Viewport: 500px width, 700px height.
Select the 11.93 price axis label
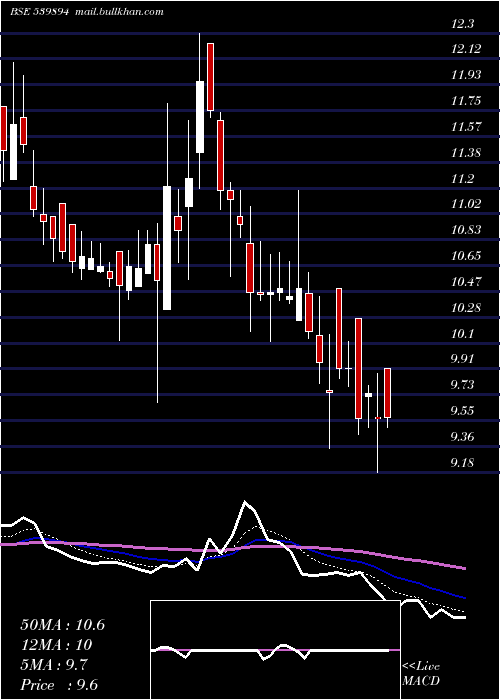pos(466,75)
